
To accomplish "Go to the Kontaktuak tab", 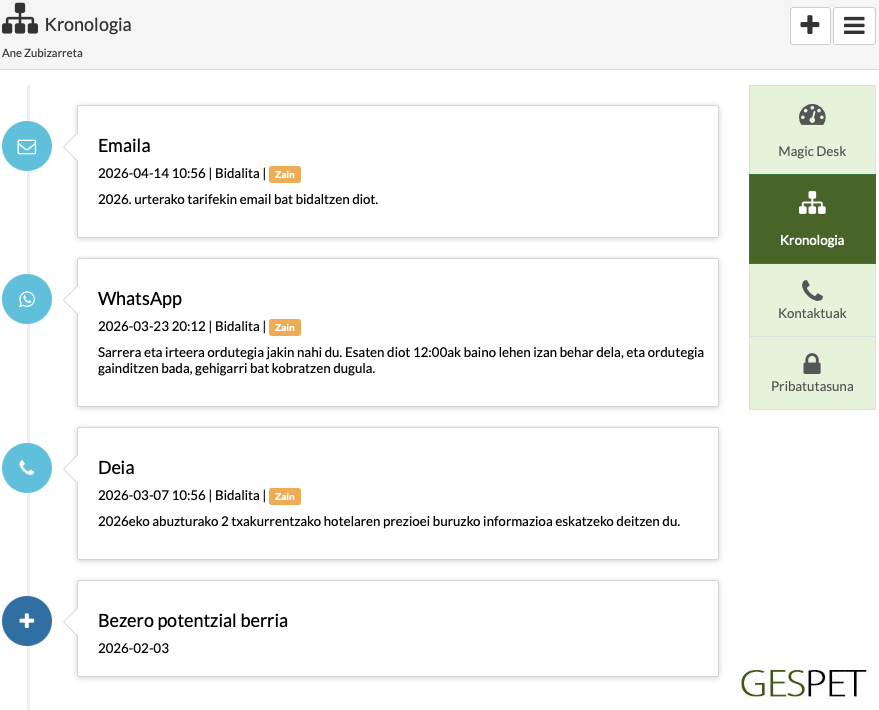I will click(x=812, y=300).
